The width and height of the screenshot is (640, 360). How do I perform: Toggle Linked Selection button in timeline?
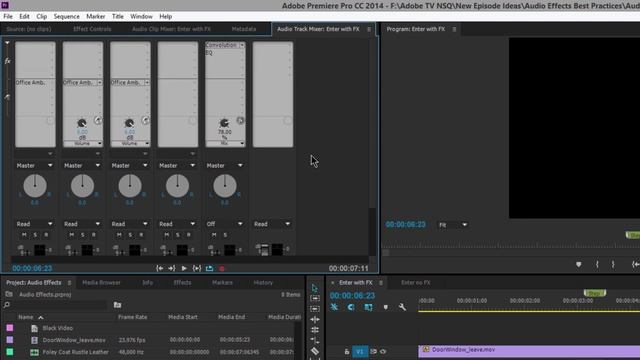(x=368, y=307)
